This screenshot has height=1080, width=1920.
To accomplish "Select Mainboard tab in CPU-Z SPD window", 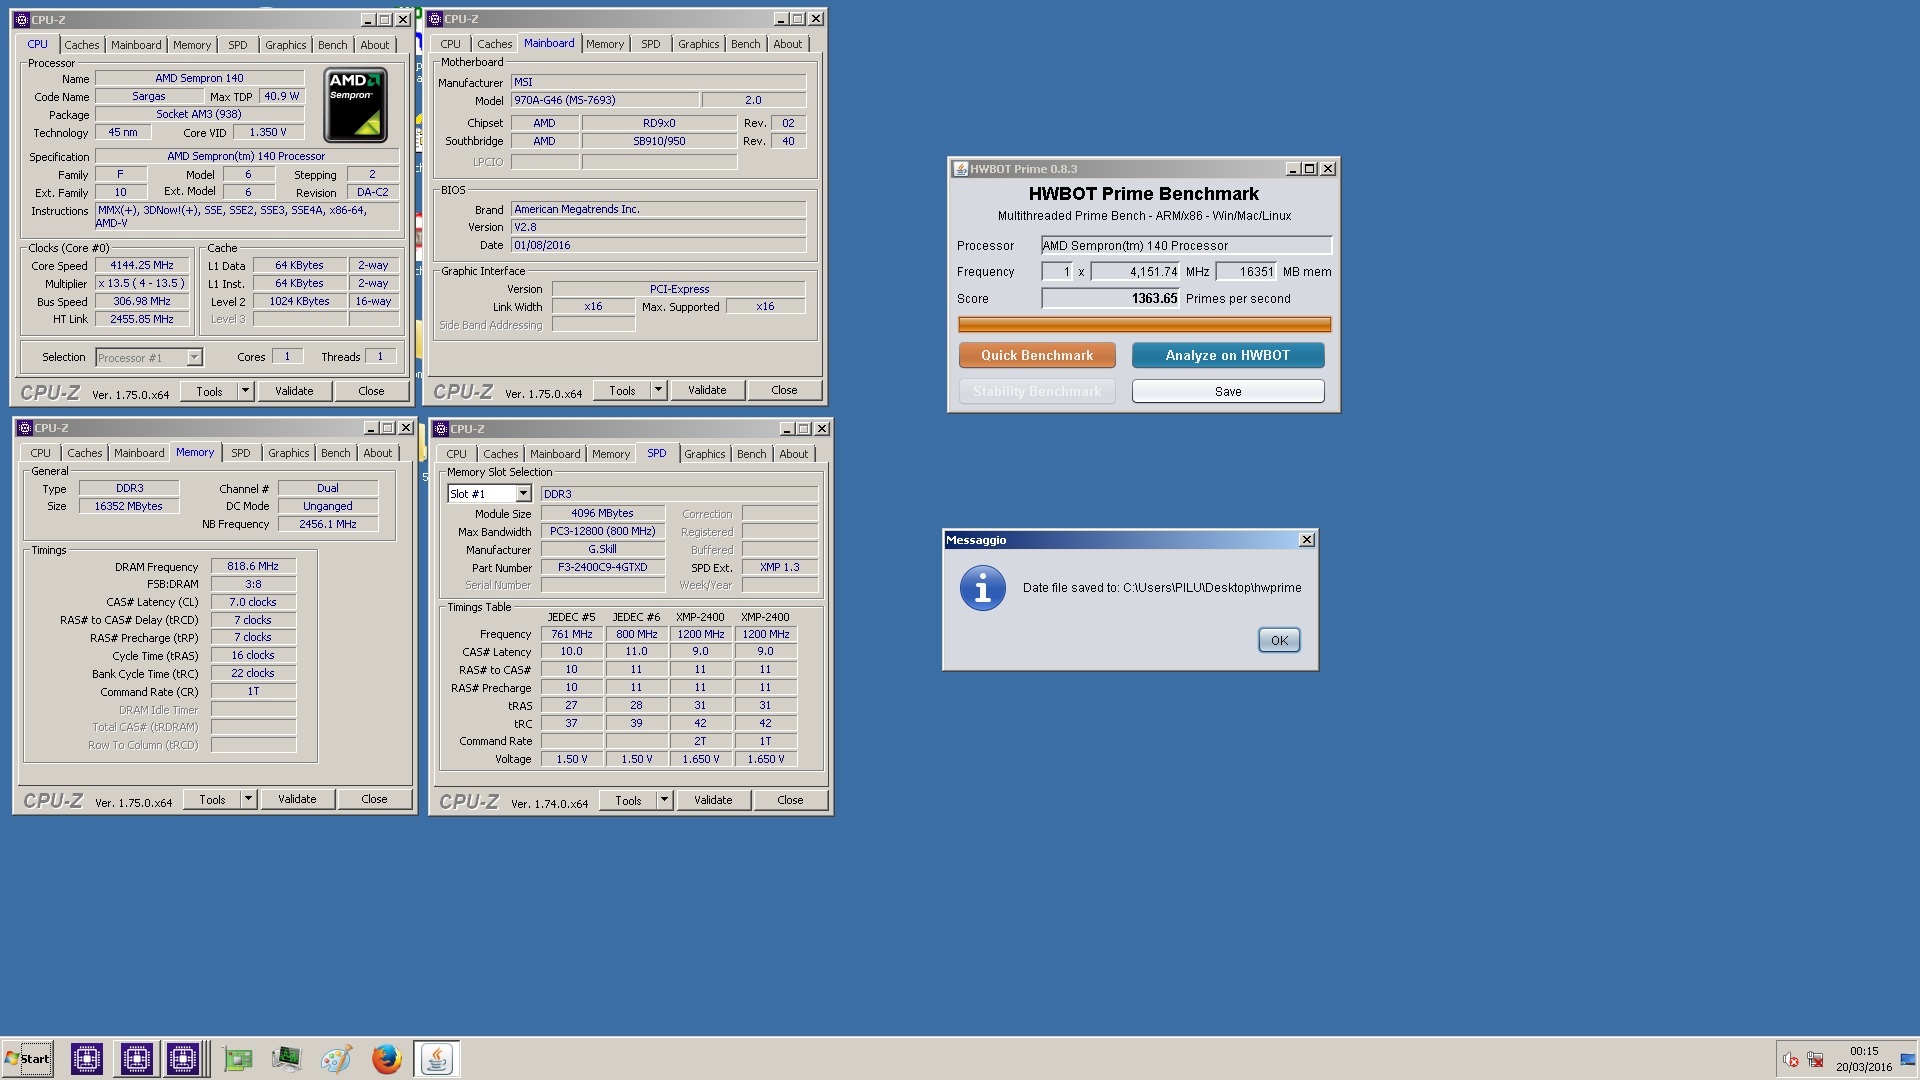I will click(555, 454).
